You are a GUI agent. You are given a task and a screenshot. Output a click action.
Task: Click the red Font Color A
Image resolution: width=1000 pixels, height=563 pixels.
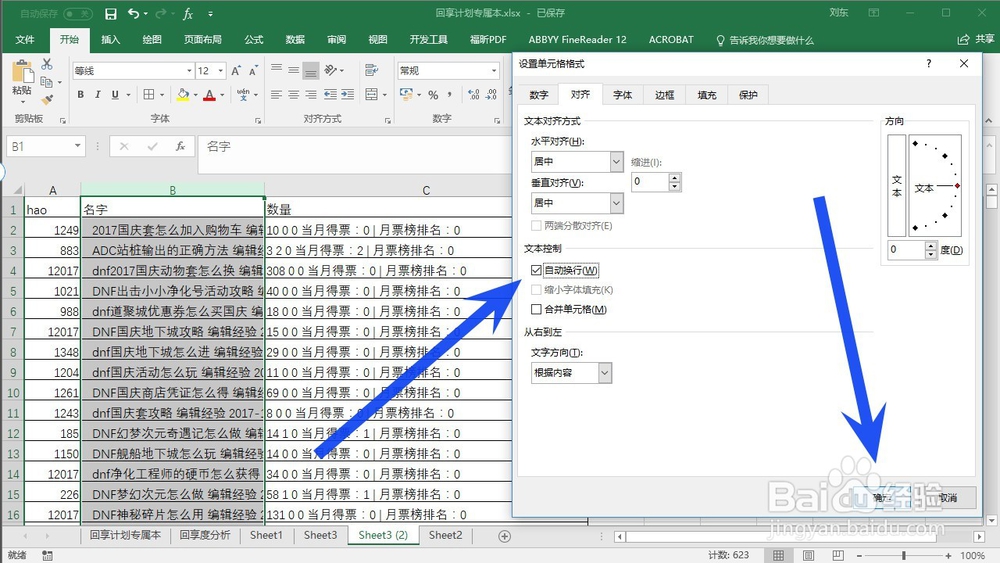coord(209,95)
